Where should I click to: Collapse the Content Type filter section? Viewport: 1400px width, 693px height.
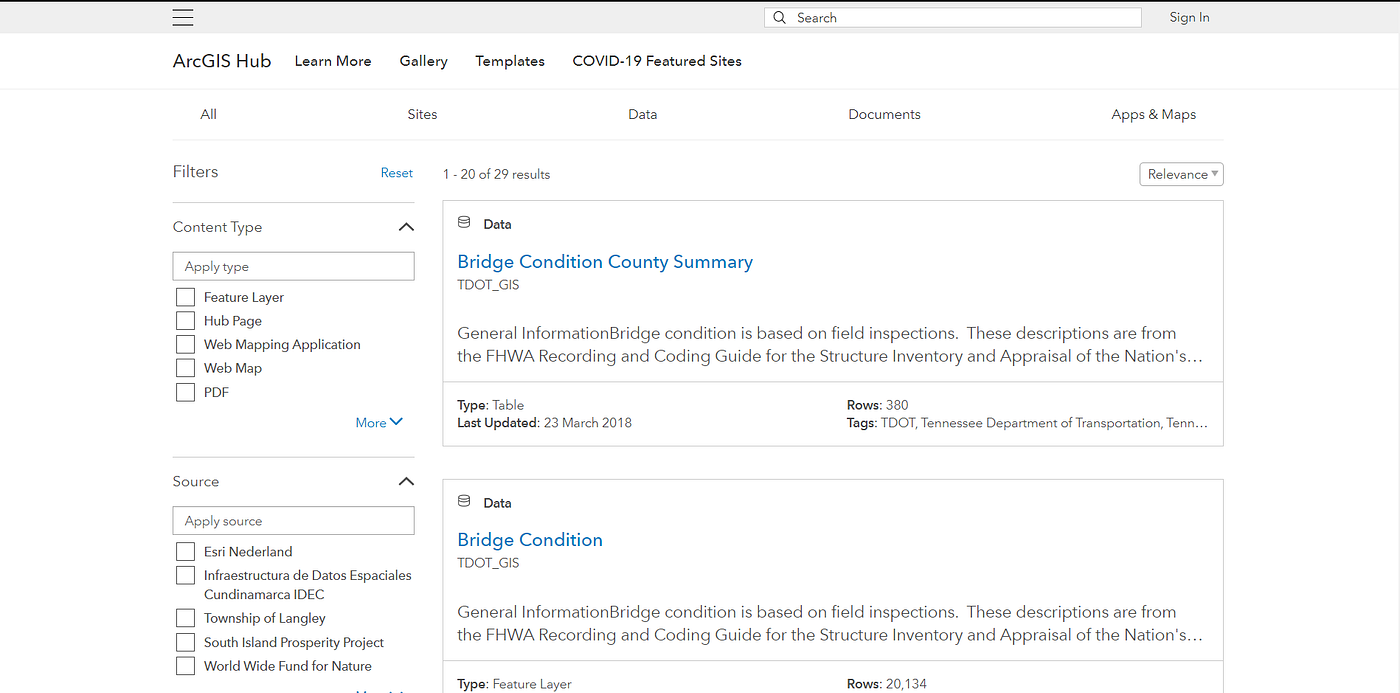tap(406, 227)
